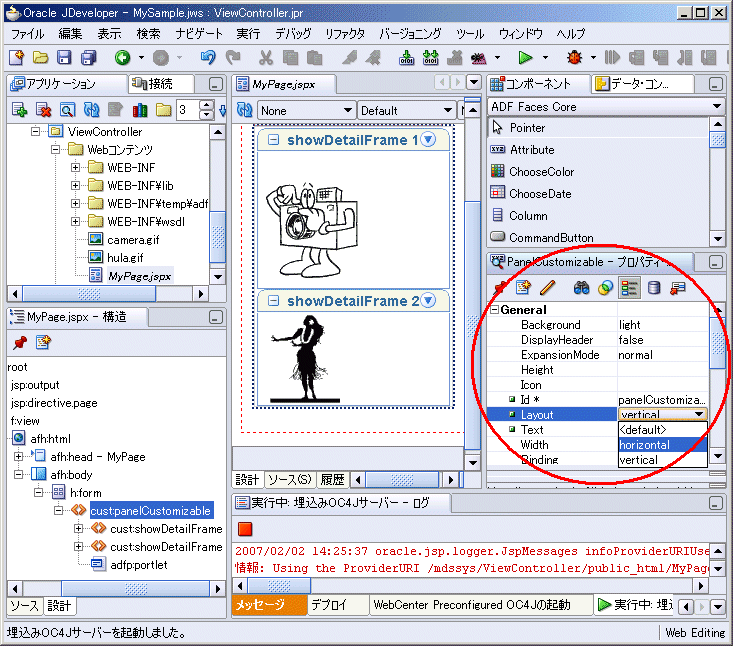Click the Undo toolbar icon
The height and width of the screenshot is (646, 733).
tap(208, 57)
